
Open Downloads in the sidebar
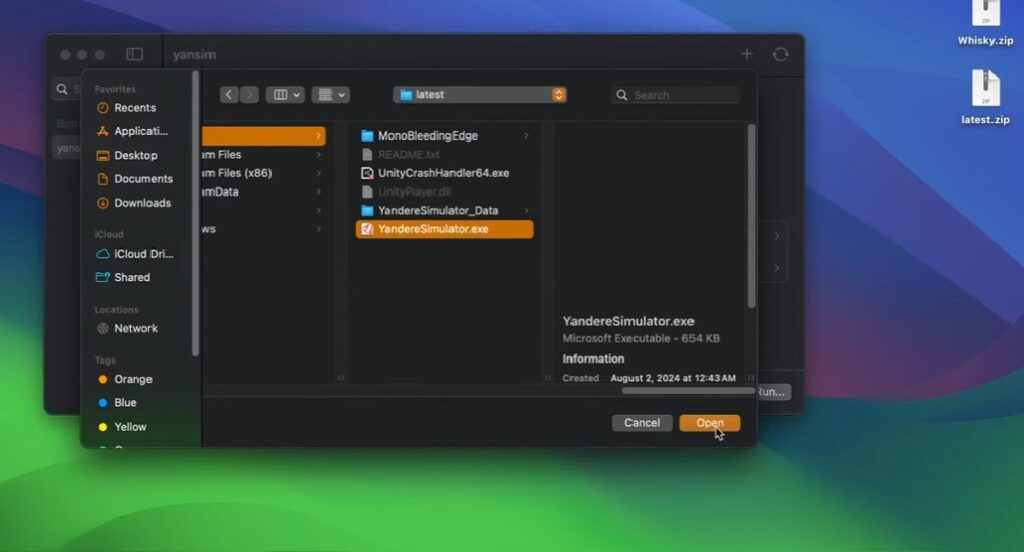coord(142,203)
